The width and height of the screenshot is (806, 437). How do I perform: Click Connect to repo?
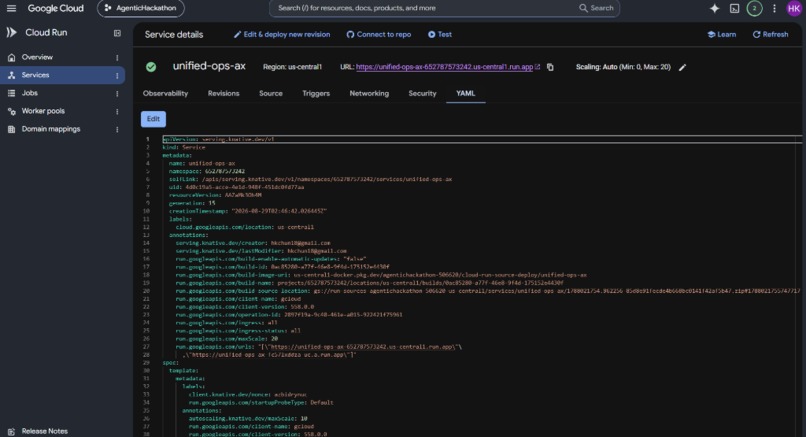(379, 34)
